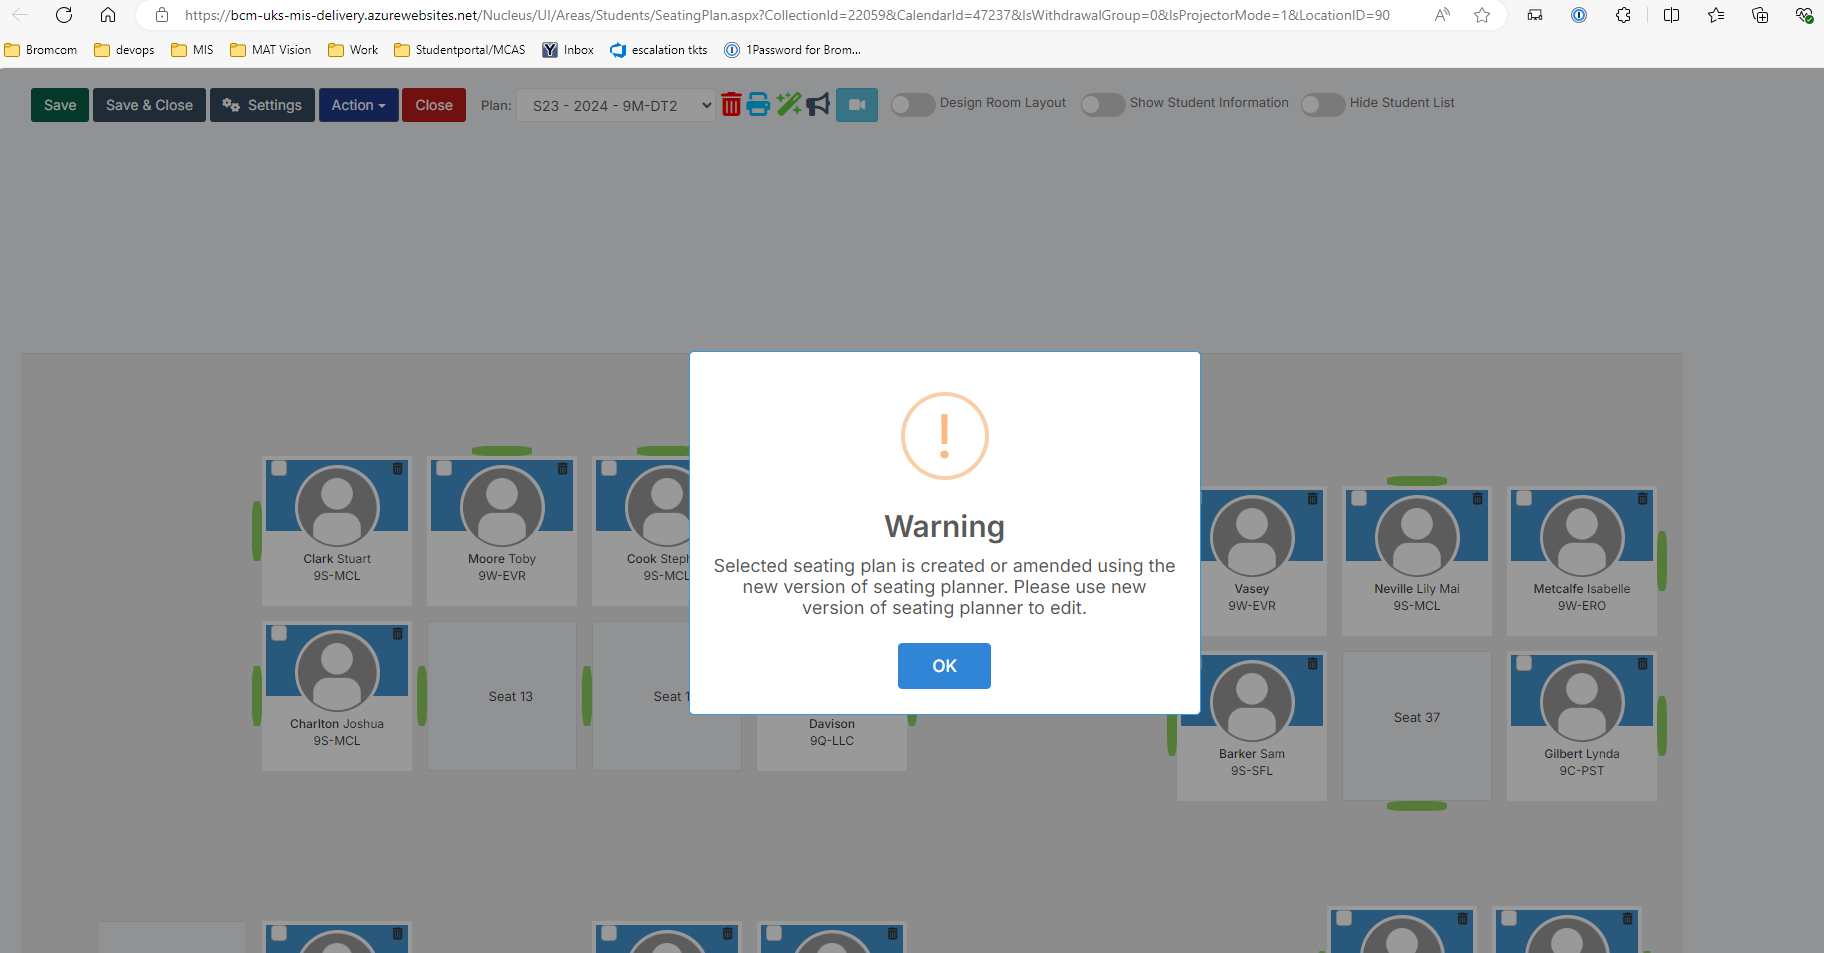Open the Settings button with gears

(x=262, y=105)
